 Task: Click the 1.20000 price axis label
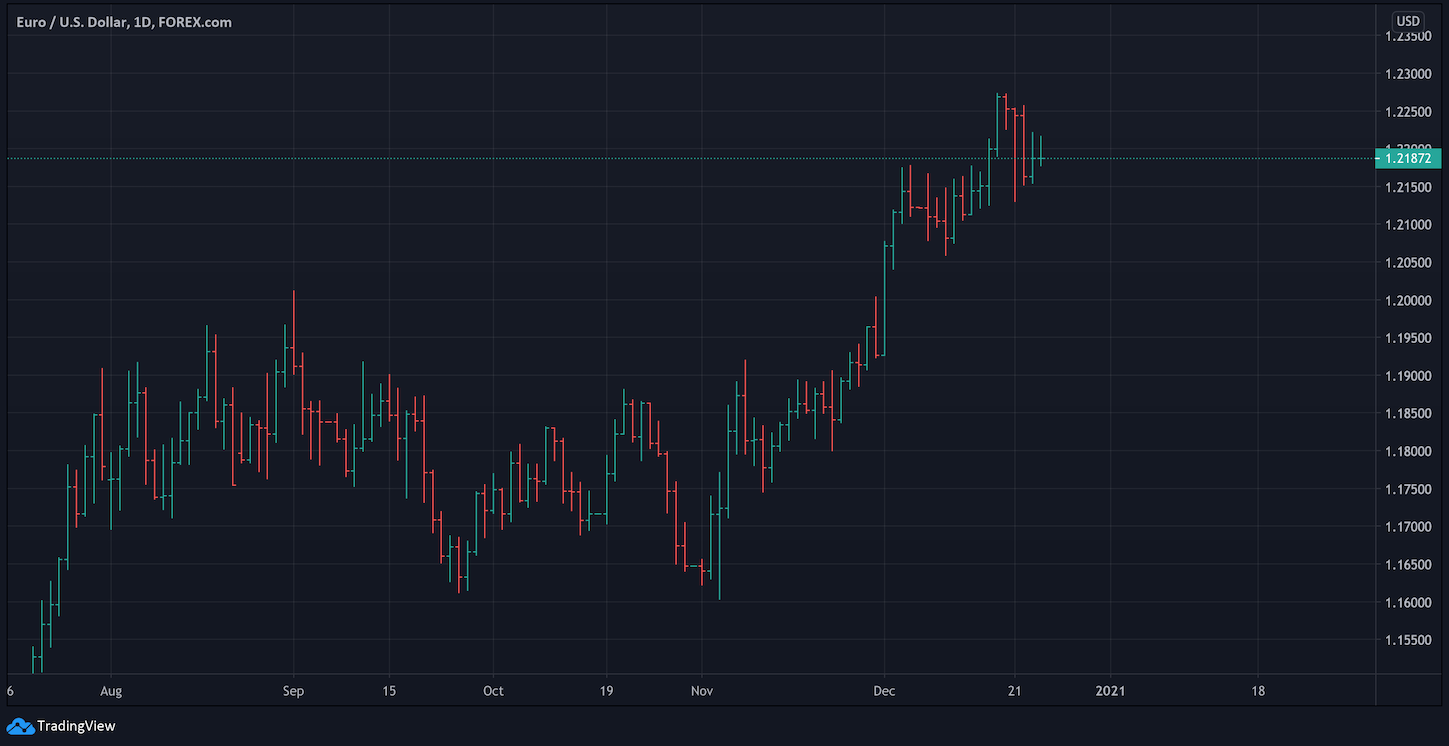pyautogui.click(x=1408, y=301)
